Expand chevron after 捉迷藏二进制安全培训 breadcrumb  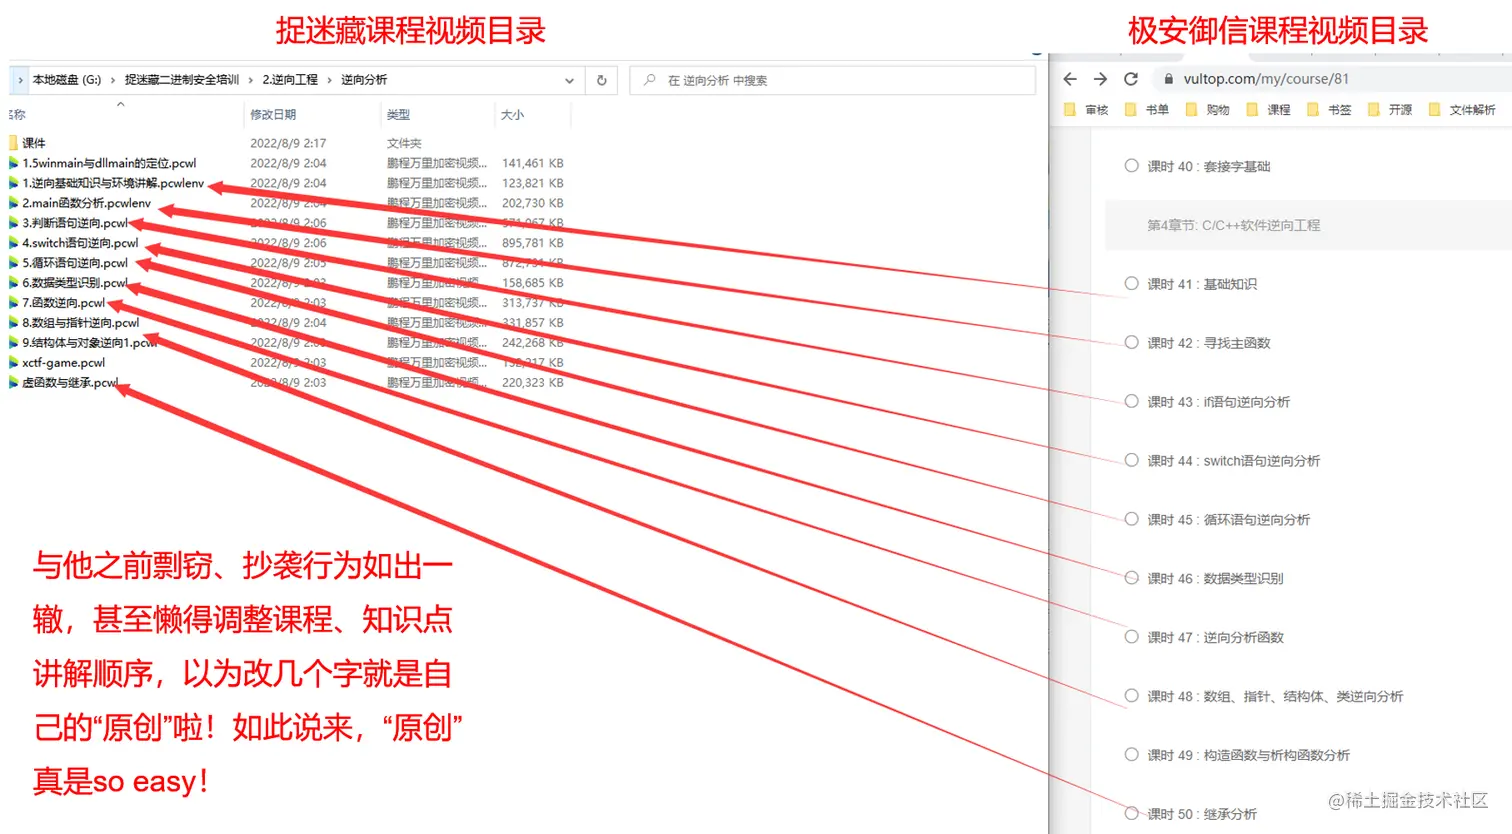250,80
